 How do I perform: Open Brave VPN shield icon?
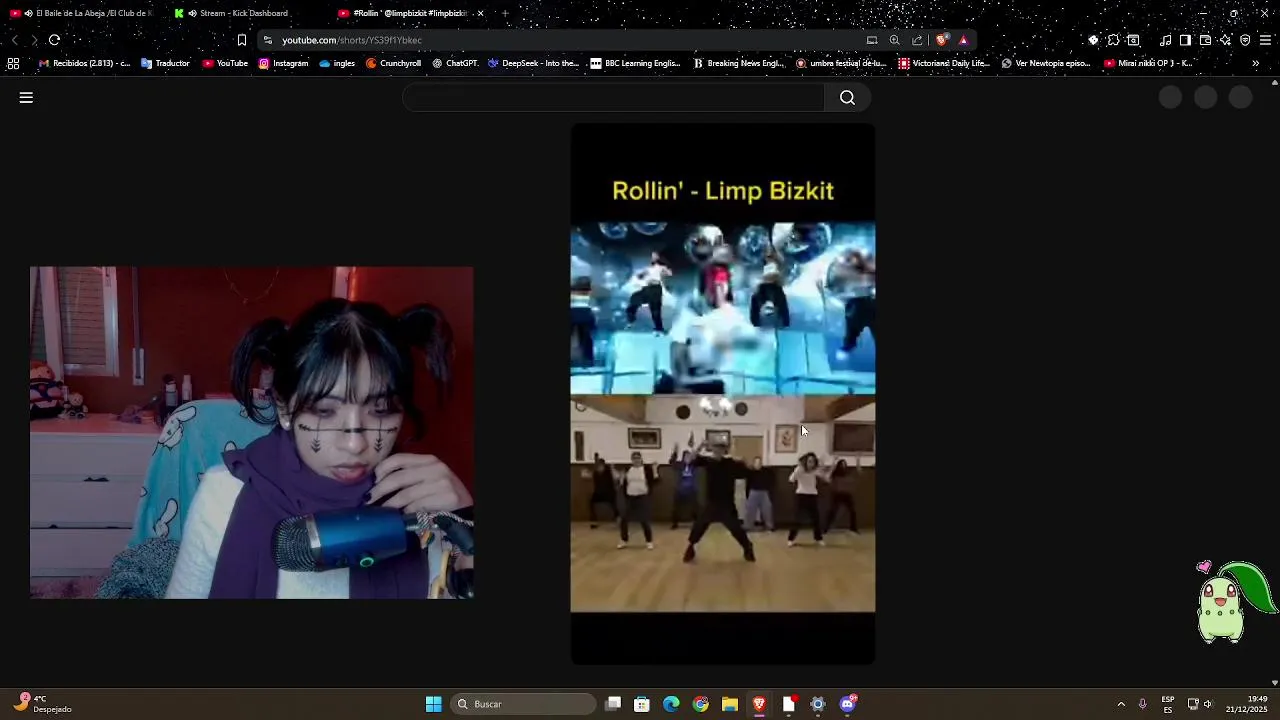click(1245, 40)
